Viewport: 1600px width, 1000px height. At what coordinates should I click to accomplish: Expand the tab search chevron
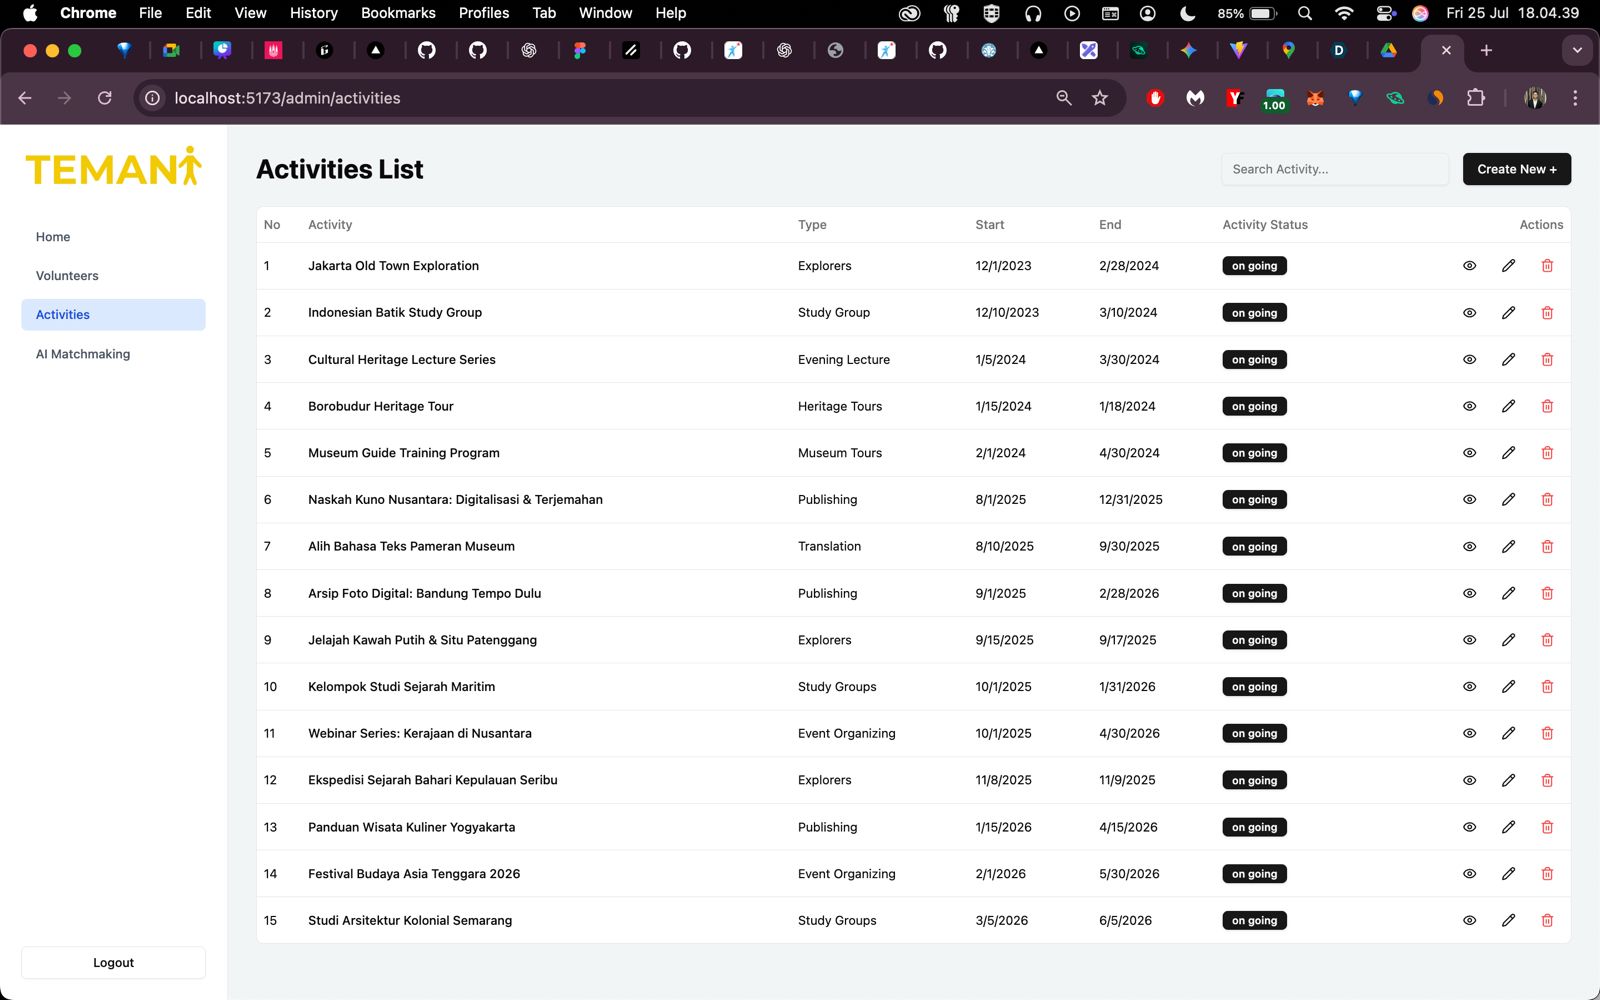pyautogui.click(x=1577, y=50)
